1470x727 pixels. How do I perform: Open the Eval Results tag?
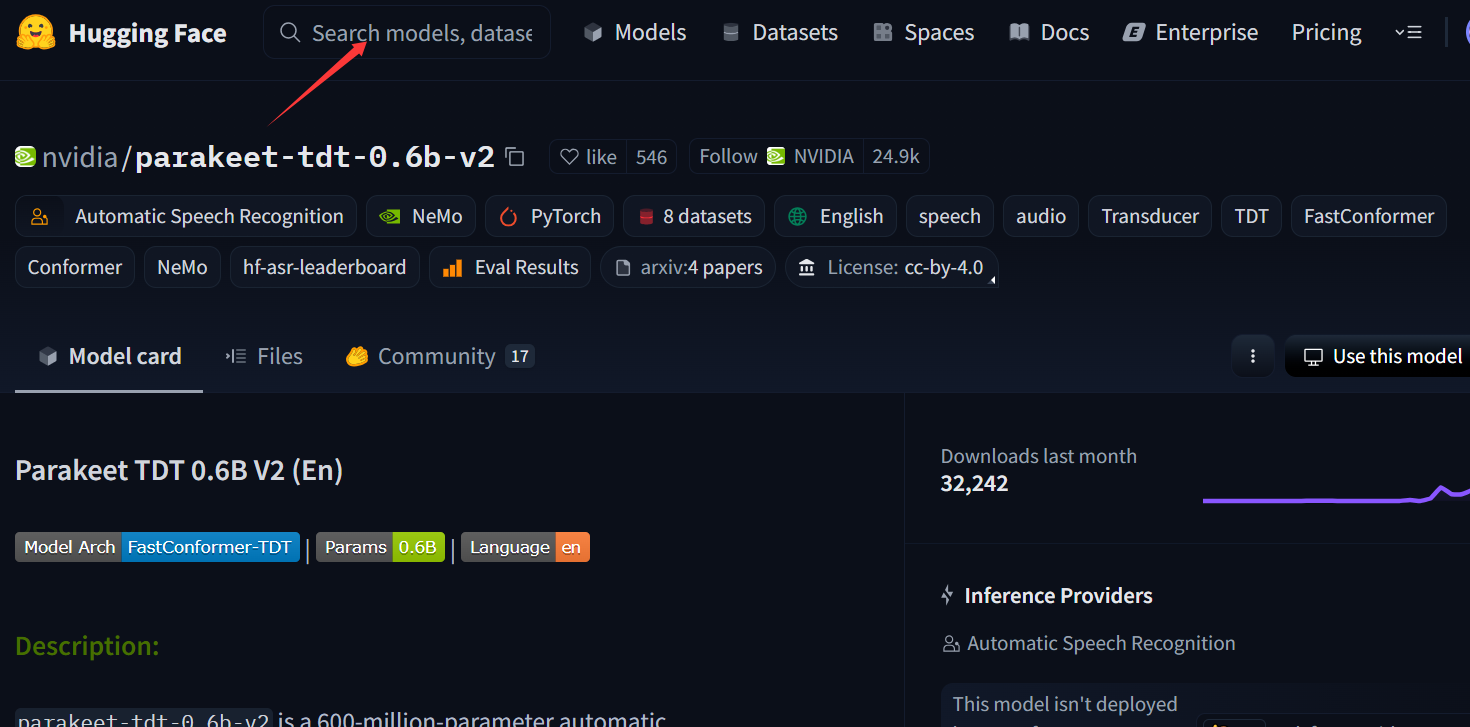pyautogui.click(x=510, y=267)
